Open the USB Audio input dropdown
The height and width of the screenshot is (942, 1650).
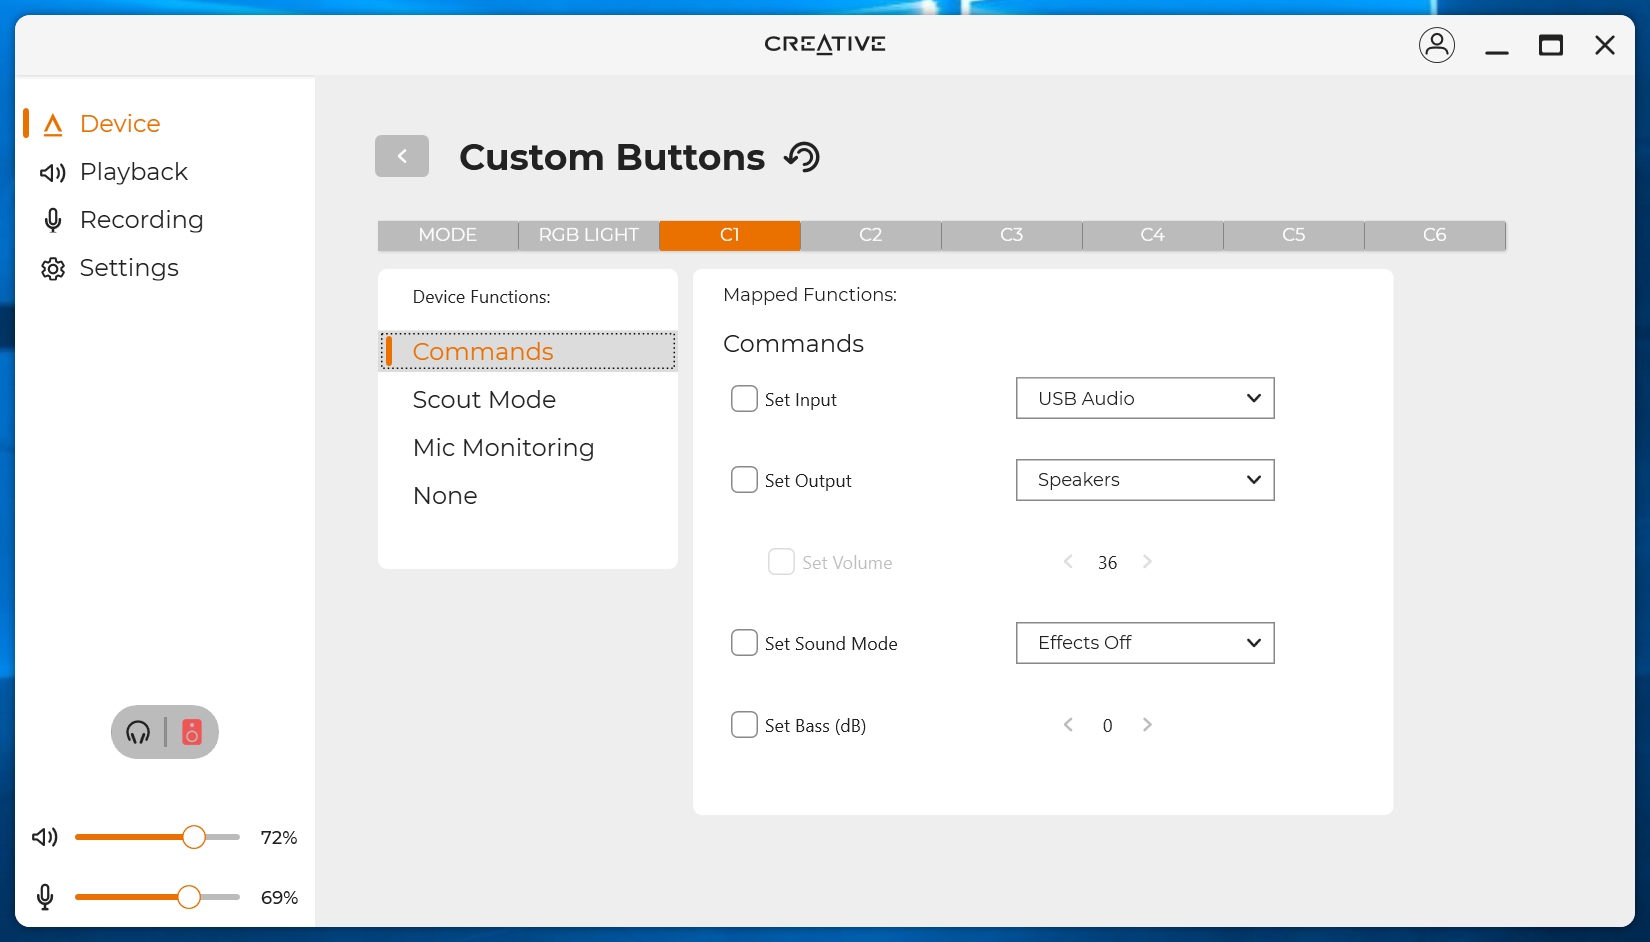[x=1145, y=398]
